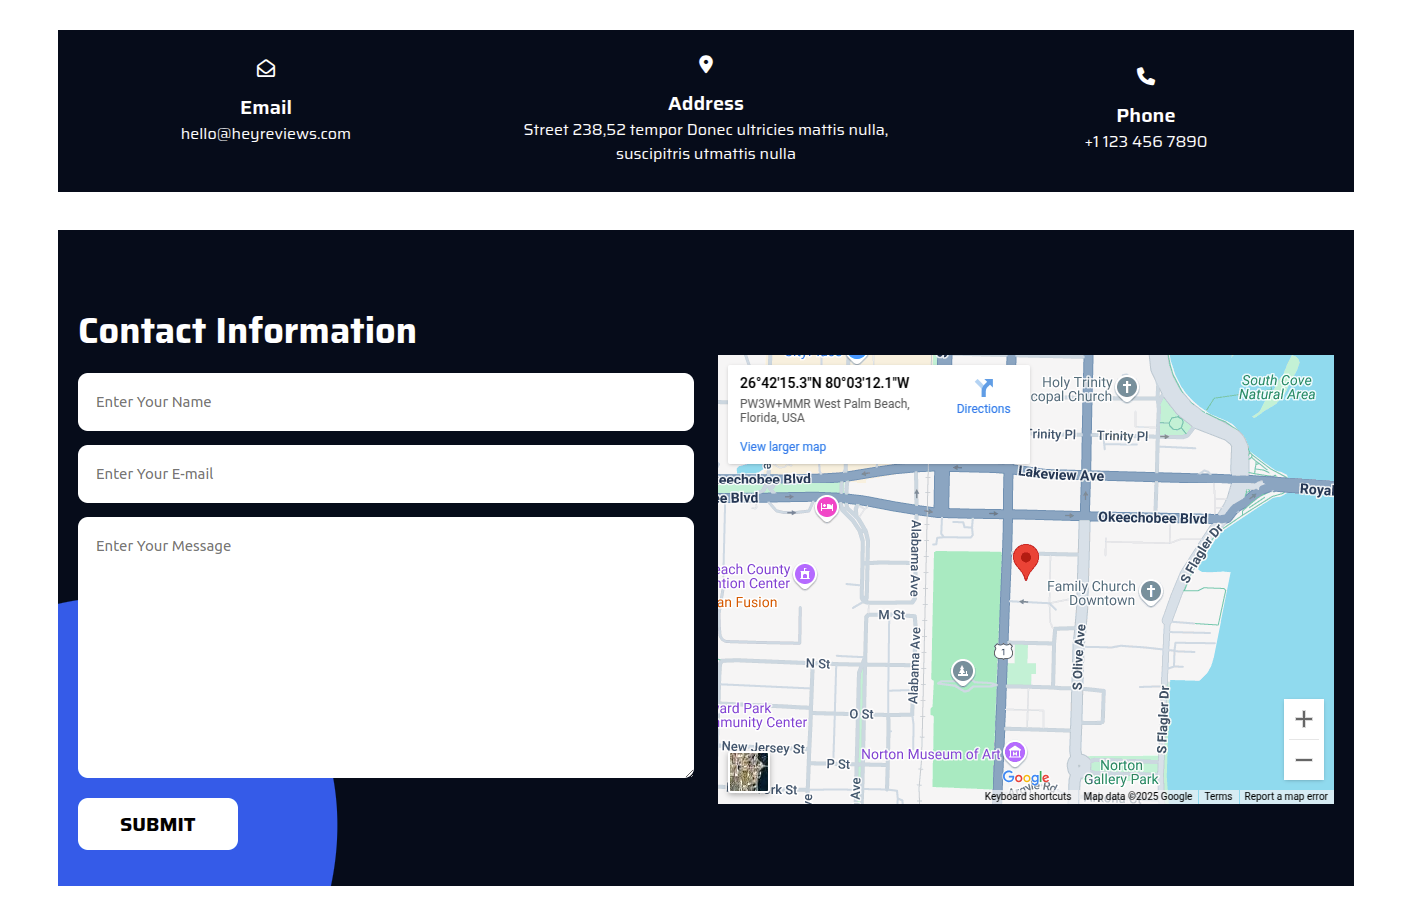Click the Norton Gallery Park label
Screen dimensions: 1428x915
1121,772
